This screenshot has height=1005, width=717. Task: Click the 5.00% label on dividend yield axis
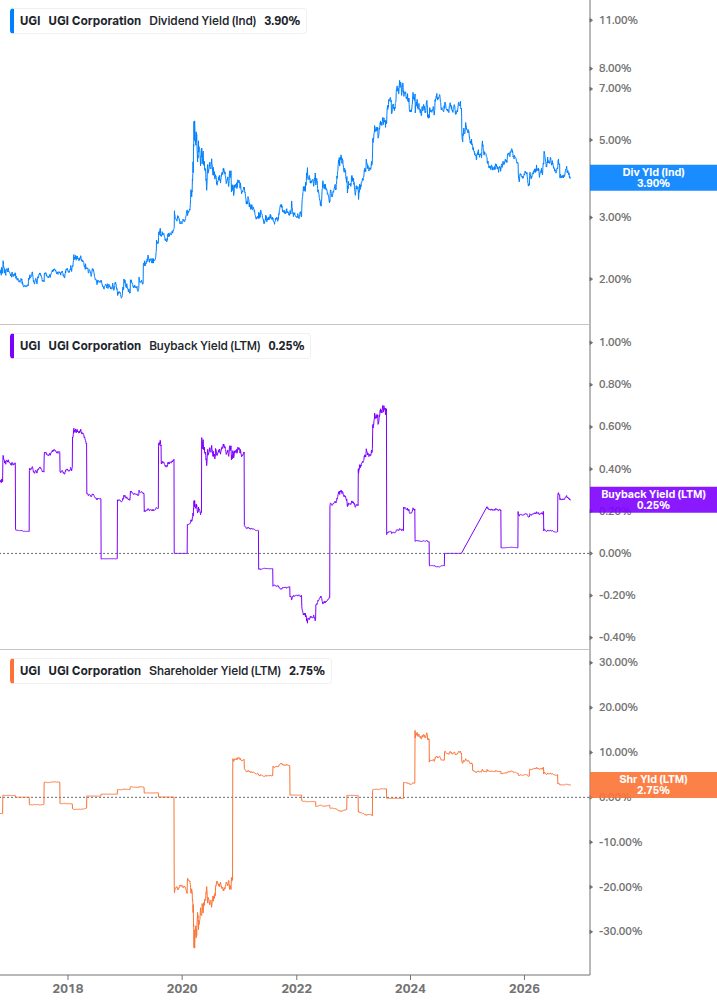(615, 140)
